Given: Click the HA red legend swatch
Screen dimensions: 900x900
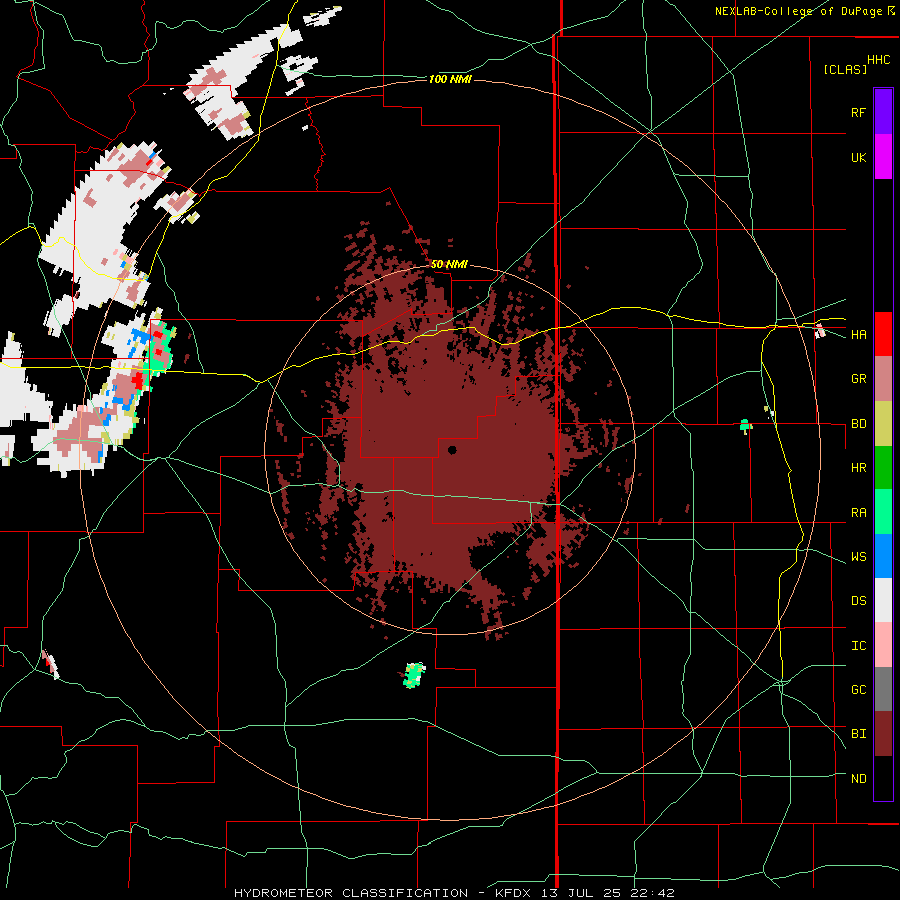Looking at the screenshot, I should point(883,334).
